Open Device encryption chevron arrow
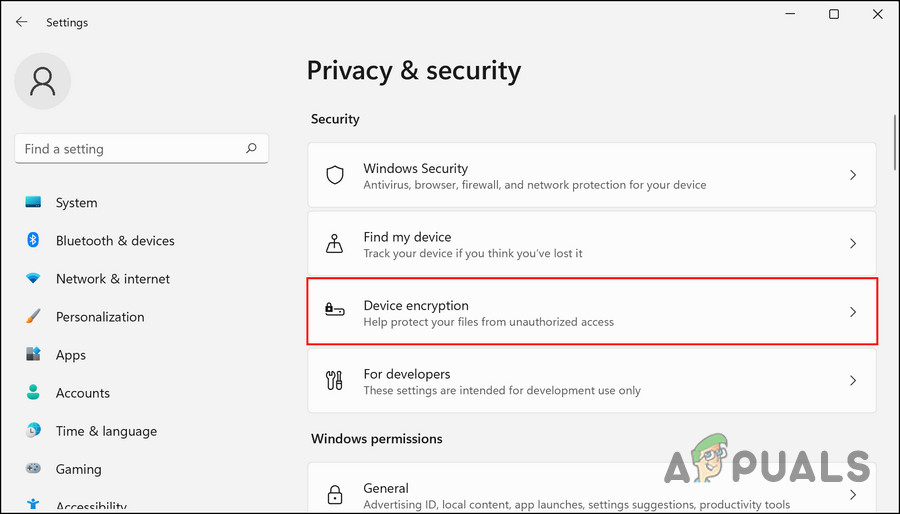Screen dimensions: 900x514 point(853,312)
